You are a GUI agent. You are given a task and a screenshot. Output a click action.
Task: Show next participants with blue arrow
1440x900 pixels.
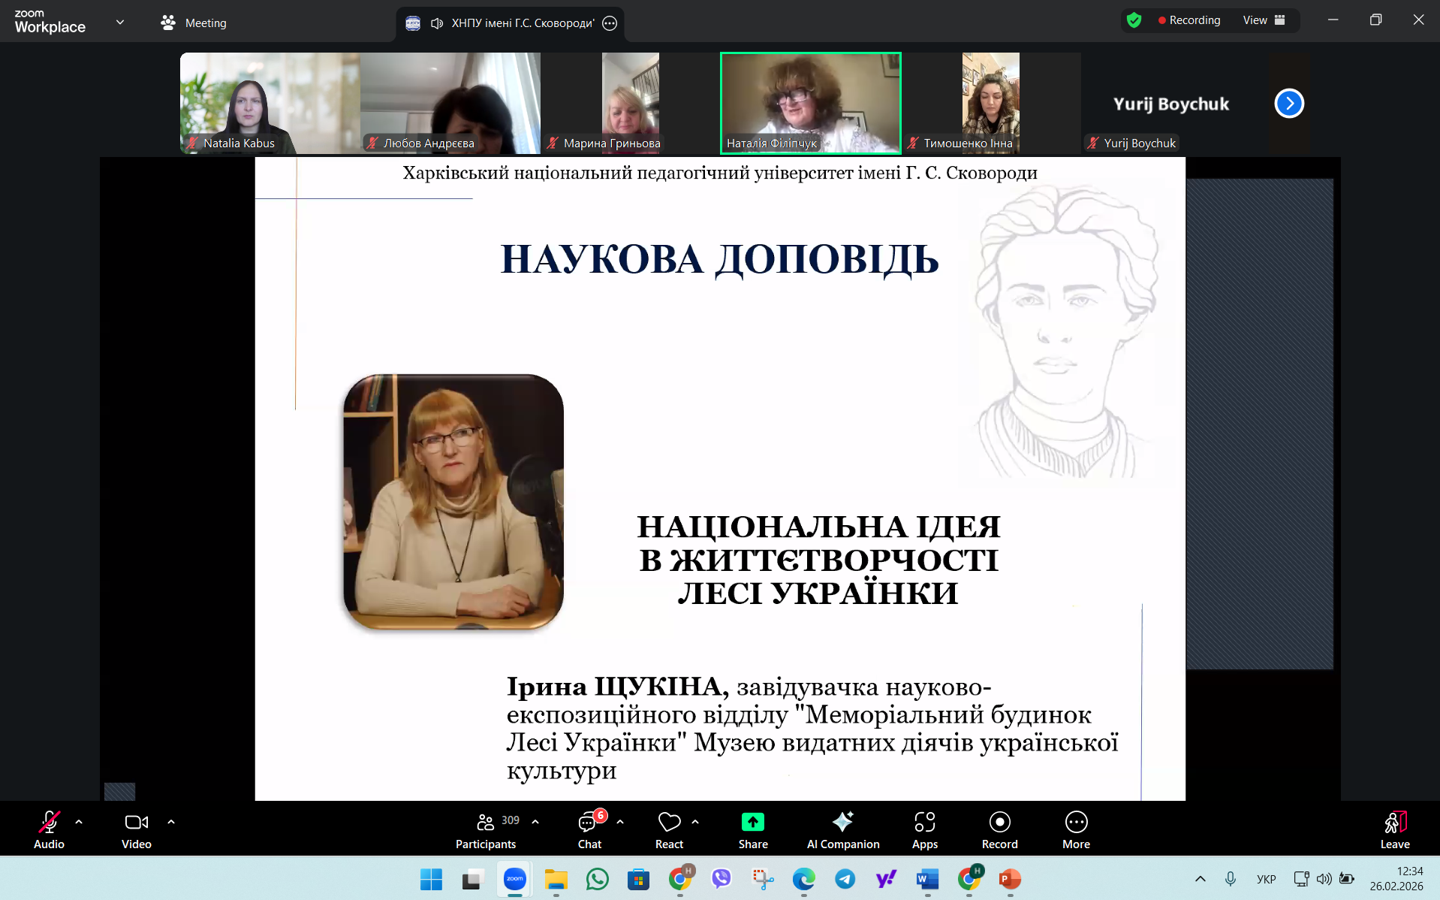click(x=1289, y=103)
